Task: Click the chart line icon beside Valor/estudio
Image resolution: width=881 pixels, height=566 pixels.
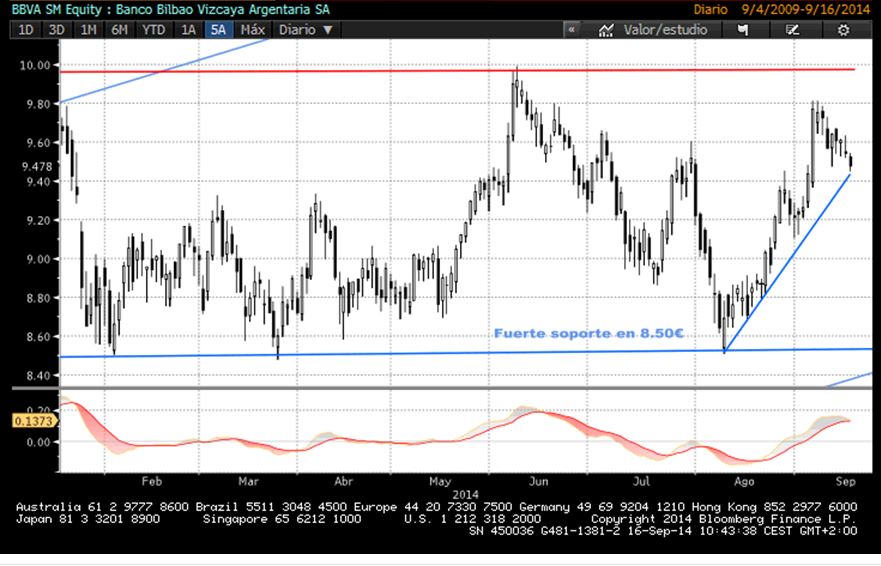Action: coord(606,30)
